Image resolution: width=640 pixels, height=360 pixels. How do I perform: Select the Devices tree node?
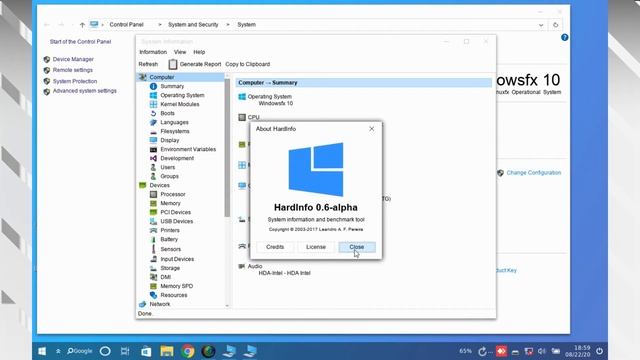[x=159, y=185]
